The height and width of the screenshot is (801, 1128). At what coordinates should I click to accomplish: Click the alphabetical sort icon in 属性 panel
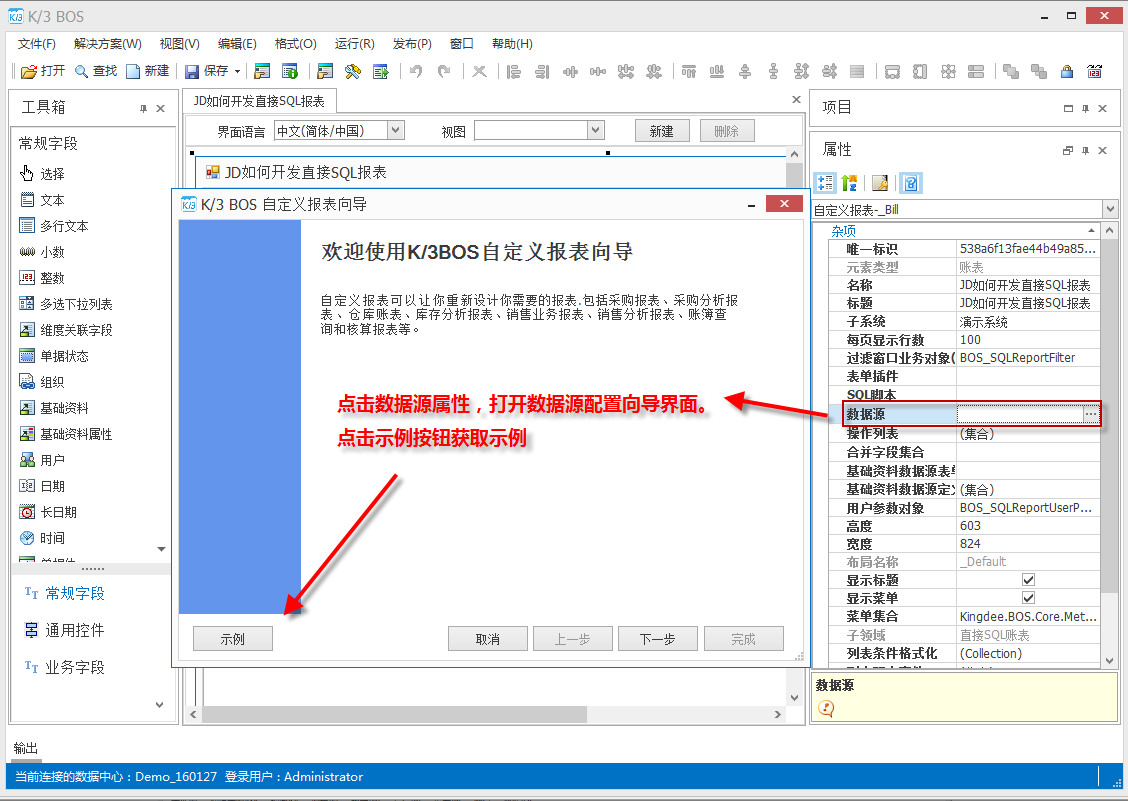pyautogui.click(x=850, y=183)
